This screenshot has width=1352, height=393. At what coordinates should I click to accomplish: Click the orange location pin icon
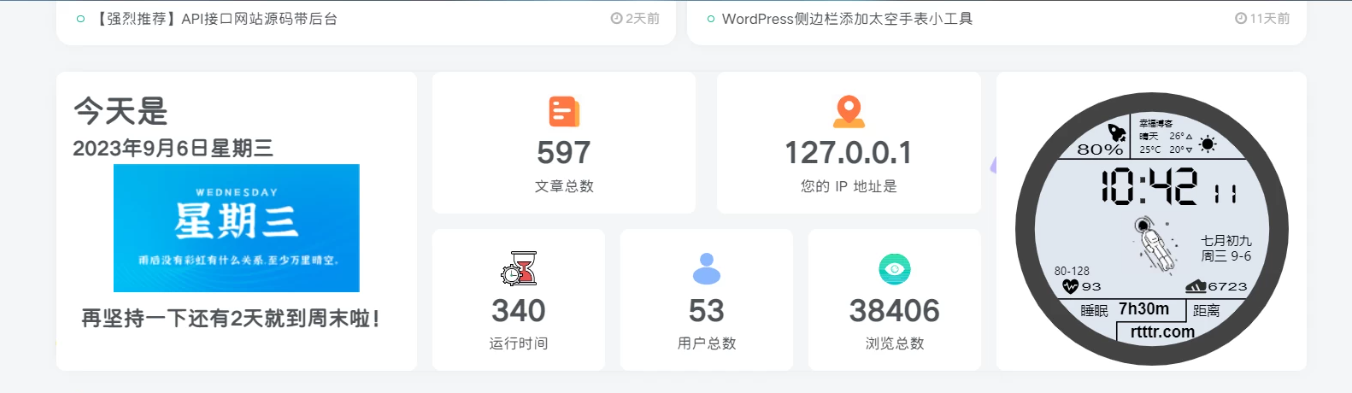point(848,112)
